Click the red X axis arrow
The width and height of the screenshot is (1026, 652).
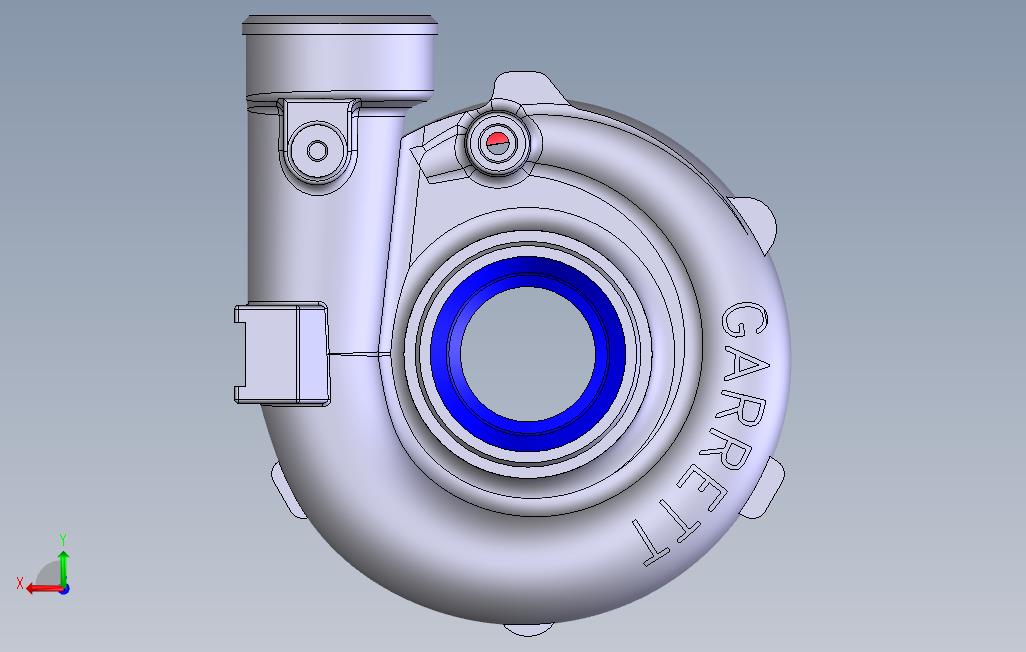(44, 588)
